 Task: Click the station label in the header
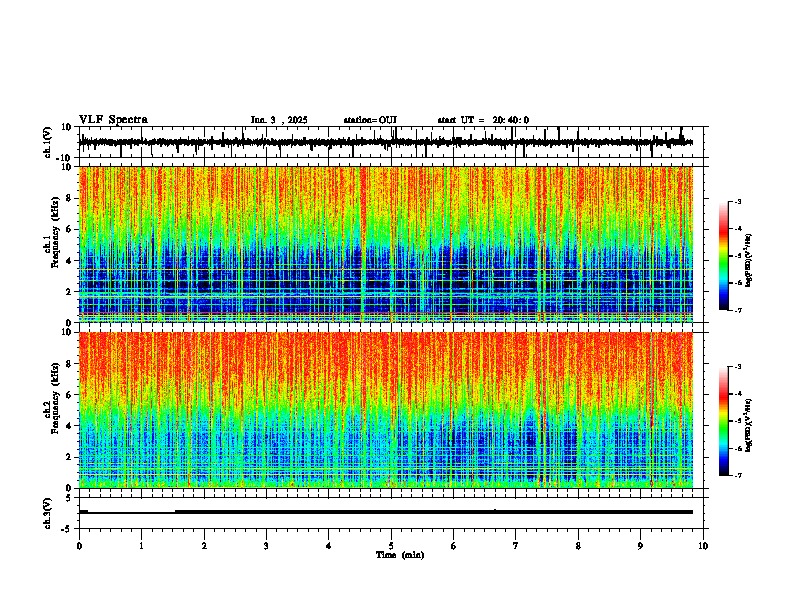(370, 120)
